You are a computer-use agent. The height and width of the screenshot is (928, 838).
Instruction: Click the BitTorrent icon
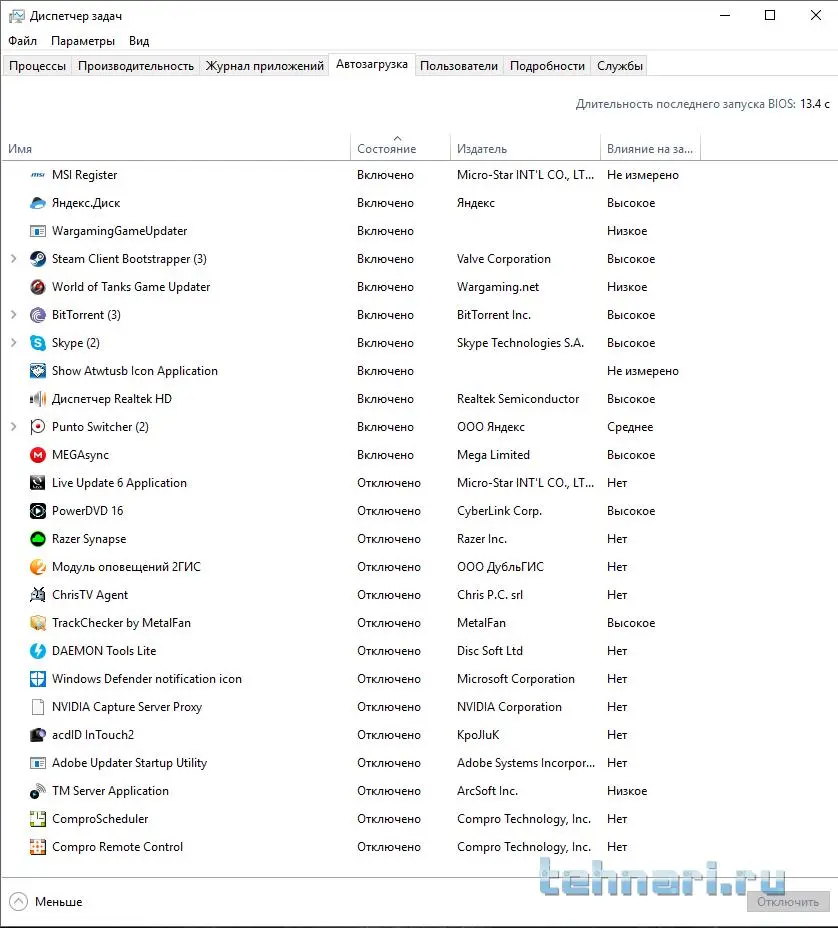[x=38, y=315]
